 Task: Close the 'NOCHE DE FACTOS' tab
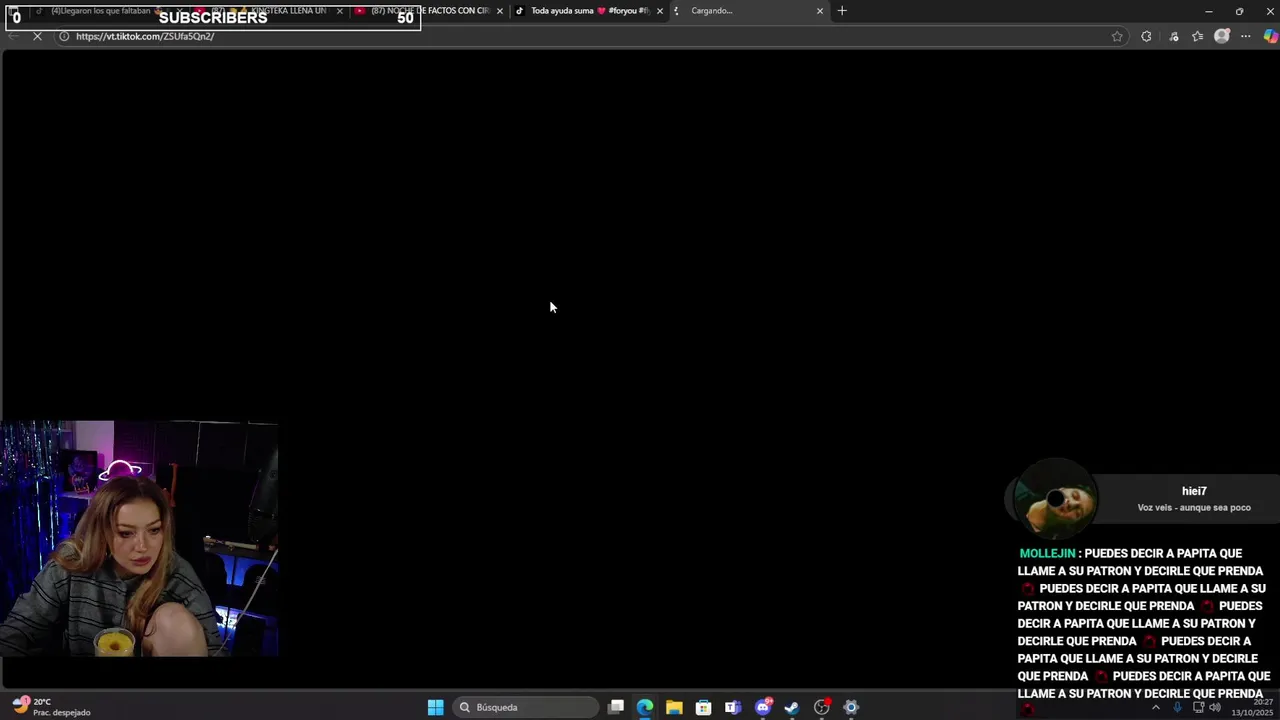point(500,11)
